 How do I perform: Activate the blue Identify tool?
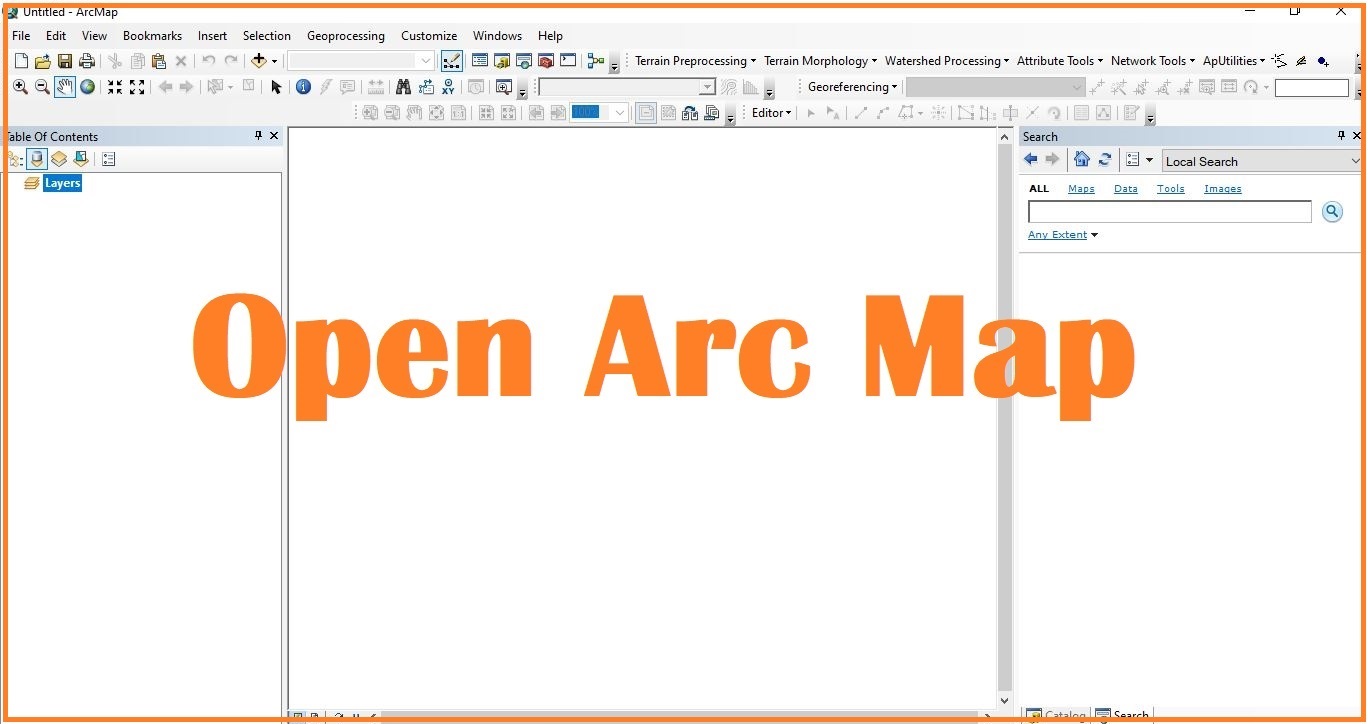(303, 87)
